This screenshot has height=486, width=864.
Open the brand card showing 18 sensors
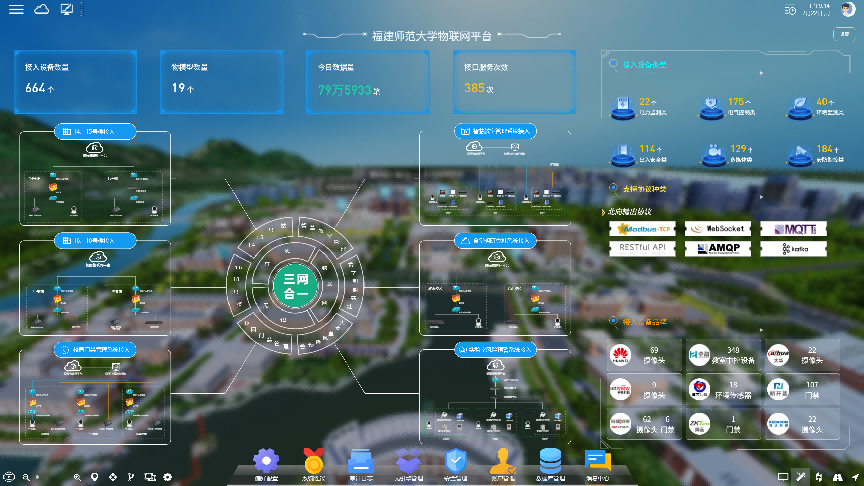723,390
